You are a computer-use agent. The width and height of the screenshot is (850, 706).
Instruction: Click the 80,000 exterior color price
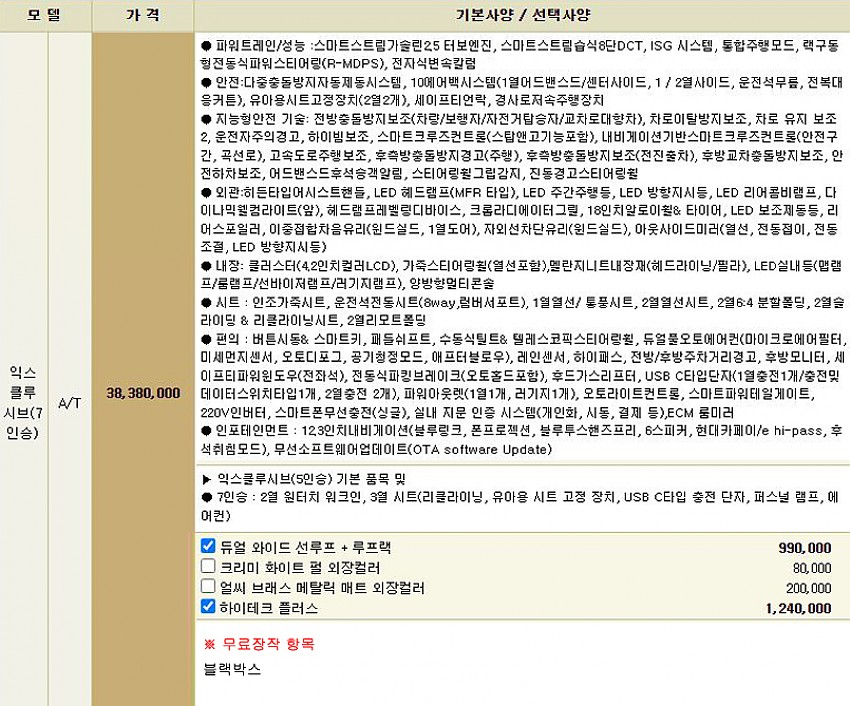811,568
